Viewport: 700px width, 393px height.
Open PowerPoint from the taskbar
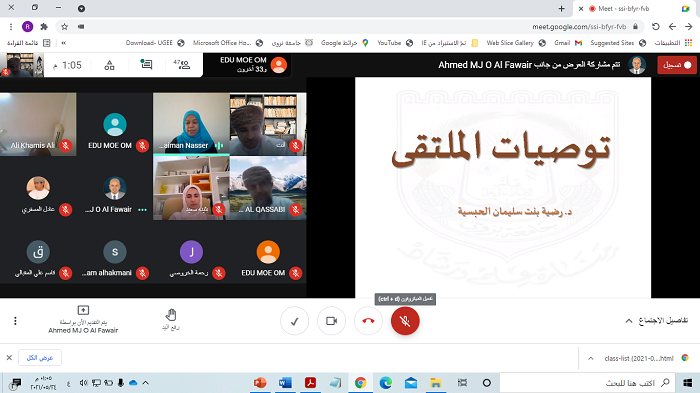point(260,383)
